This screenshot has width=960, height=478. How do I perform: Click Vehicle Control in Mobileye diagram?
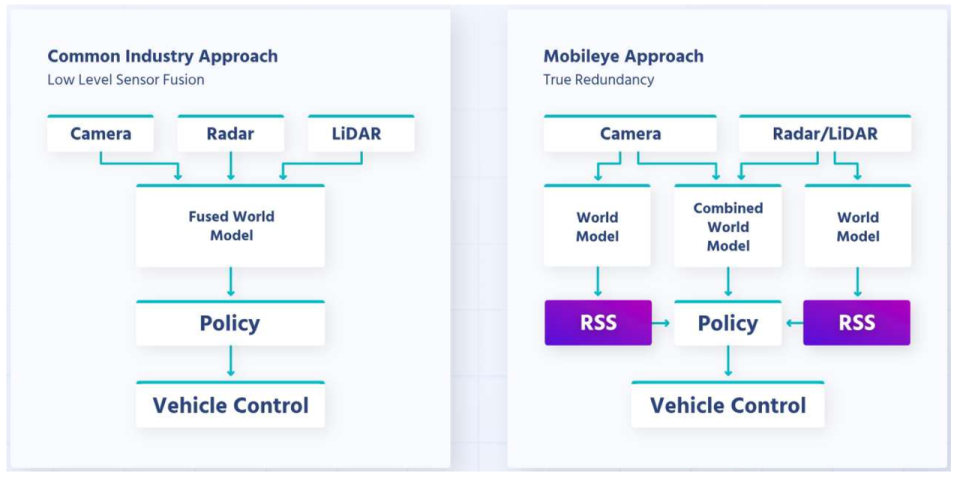pos(727,405)
